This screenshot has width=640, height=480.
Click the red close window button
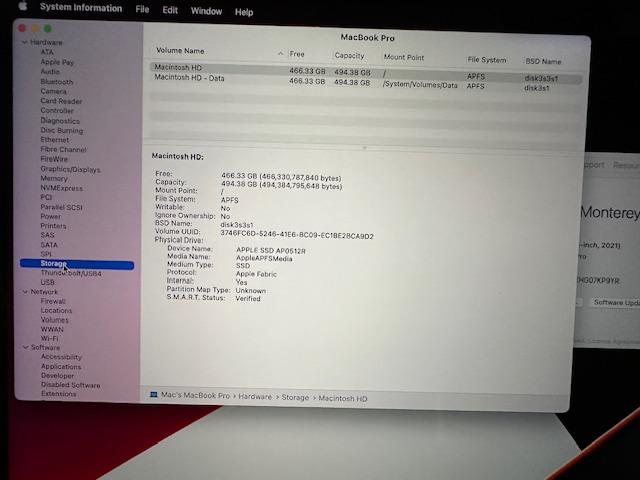[x=20, y=30]
